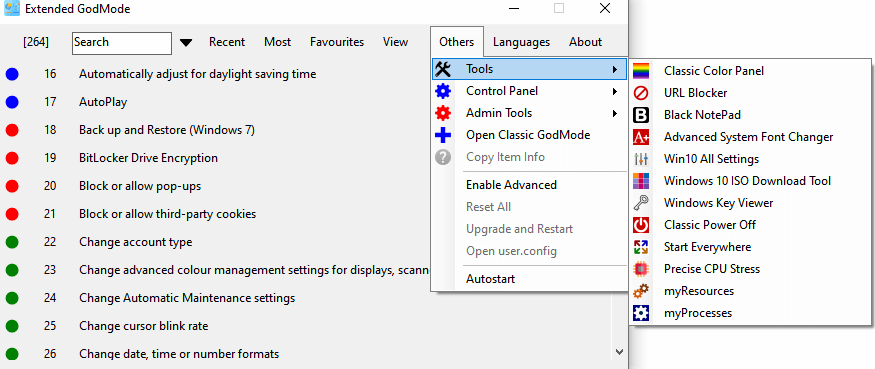Click the Start Everywhere arrows icon
The width and height of the screenshot is (875, 369).
tap(641, 247)
